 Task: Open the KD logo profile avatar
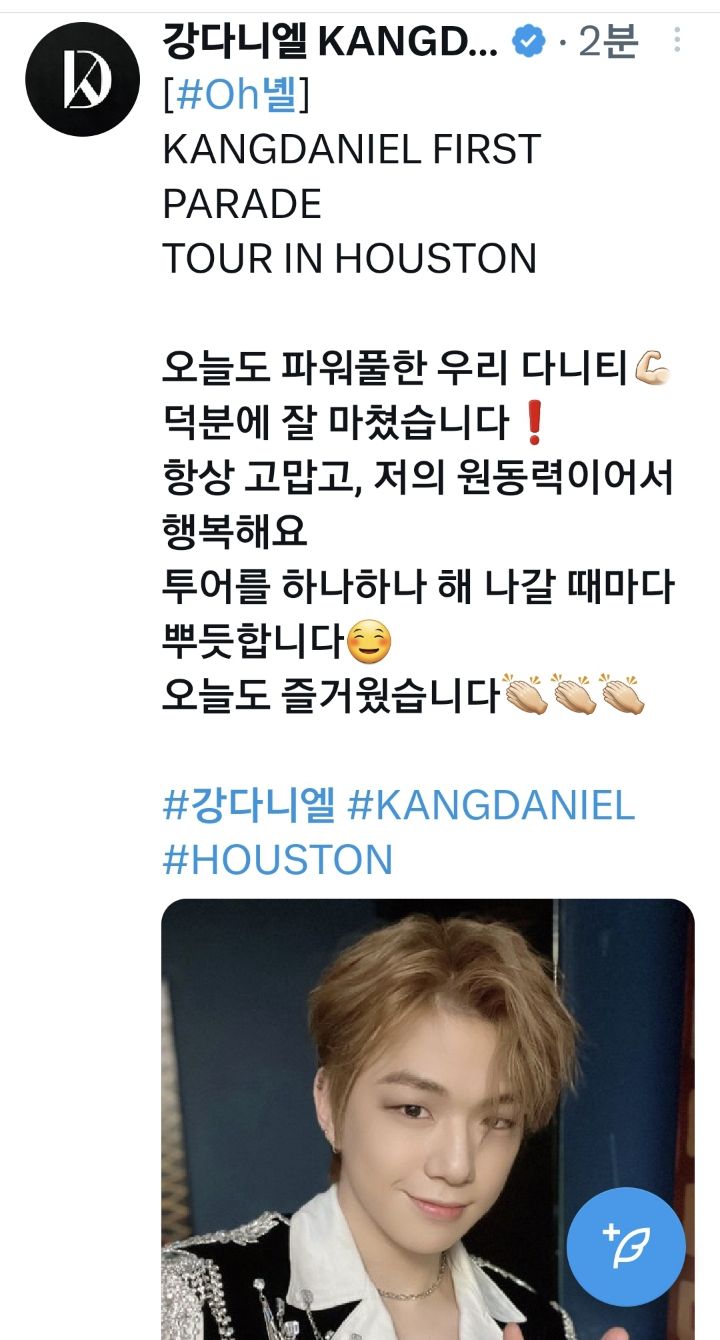pos(82,79)
